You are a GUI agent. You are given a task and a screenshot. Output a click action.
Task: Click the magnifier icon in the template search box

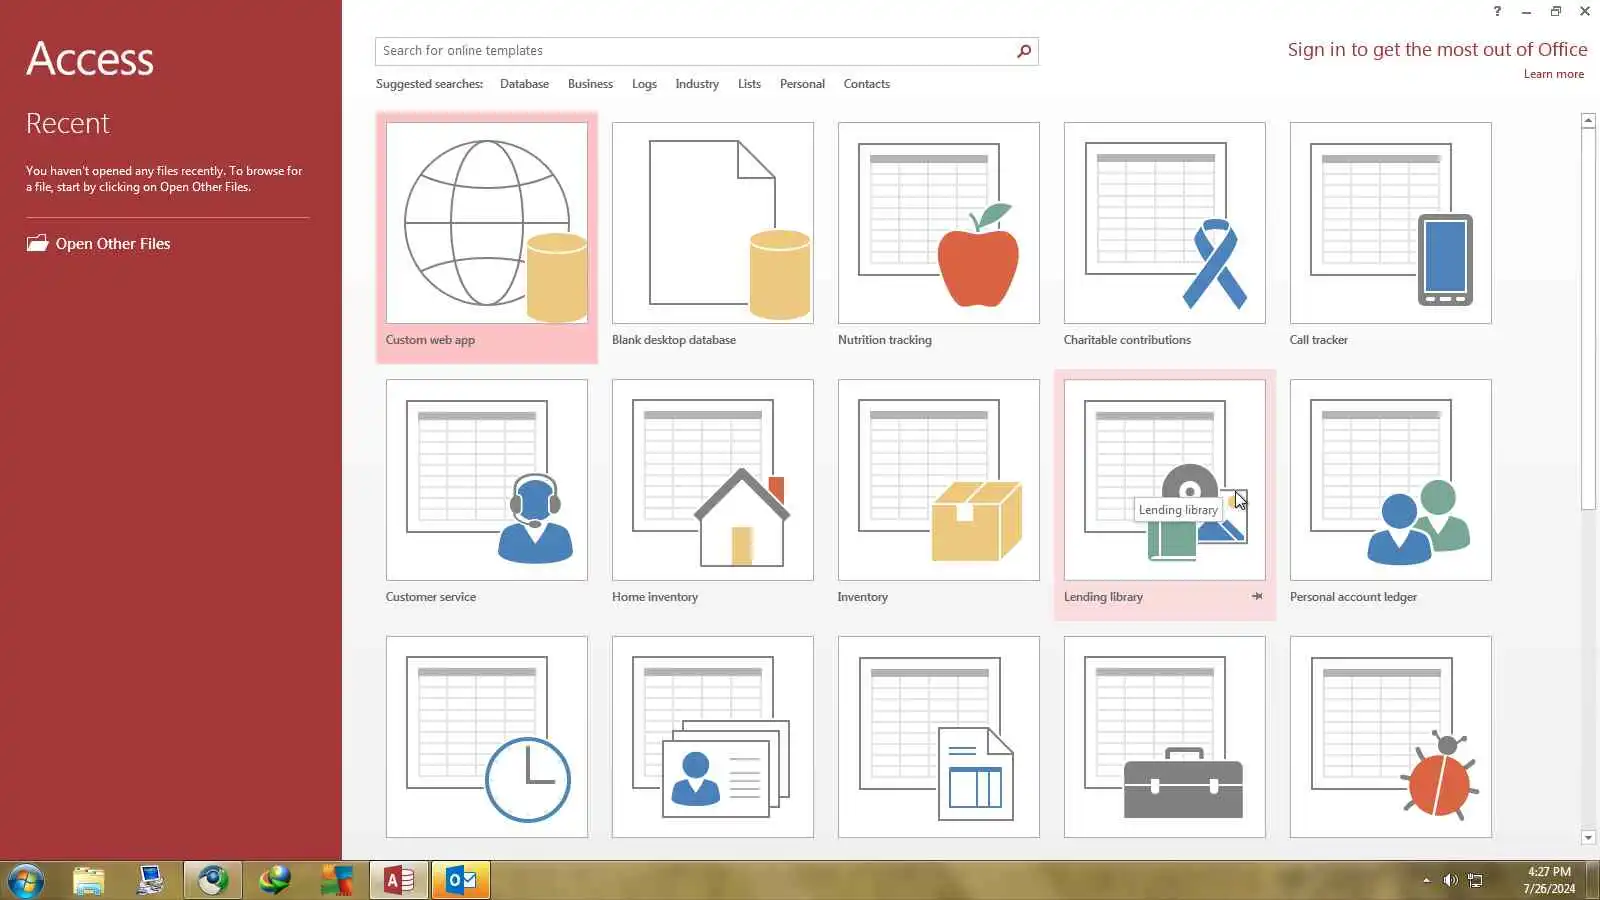pos(1024,51)
